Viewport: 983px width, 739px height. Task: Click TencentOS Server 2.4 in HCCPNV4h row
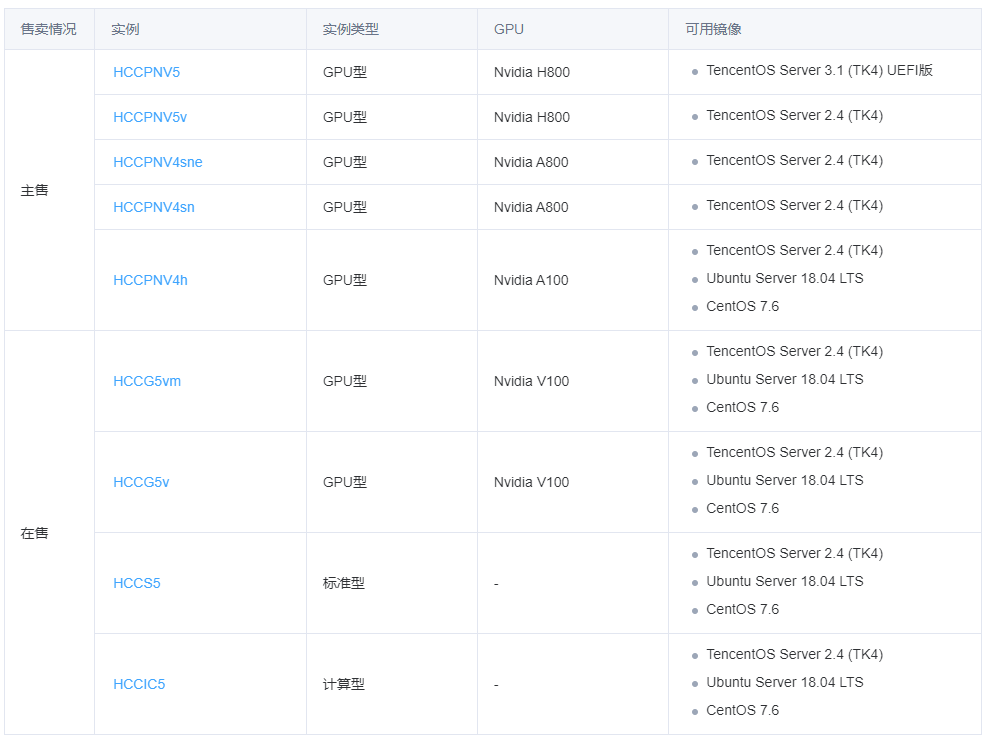tap(794, 251)
